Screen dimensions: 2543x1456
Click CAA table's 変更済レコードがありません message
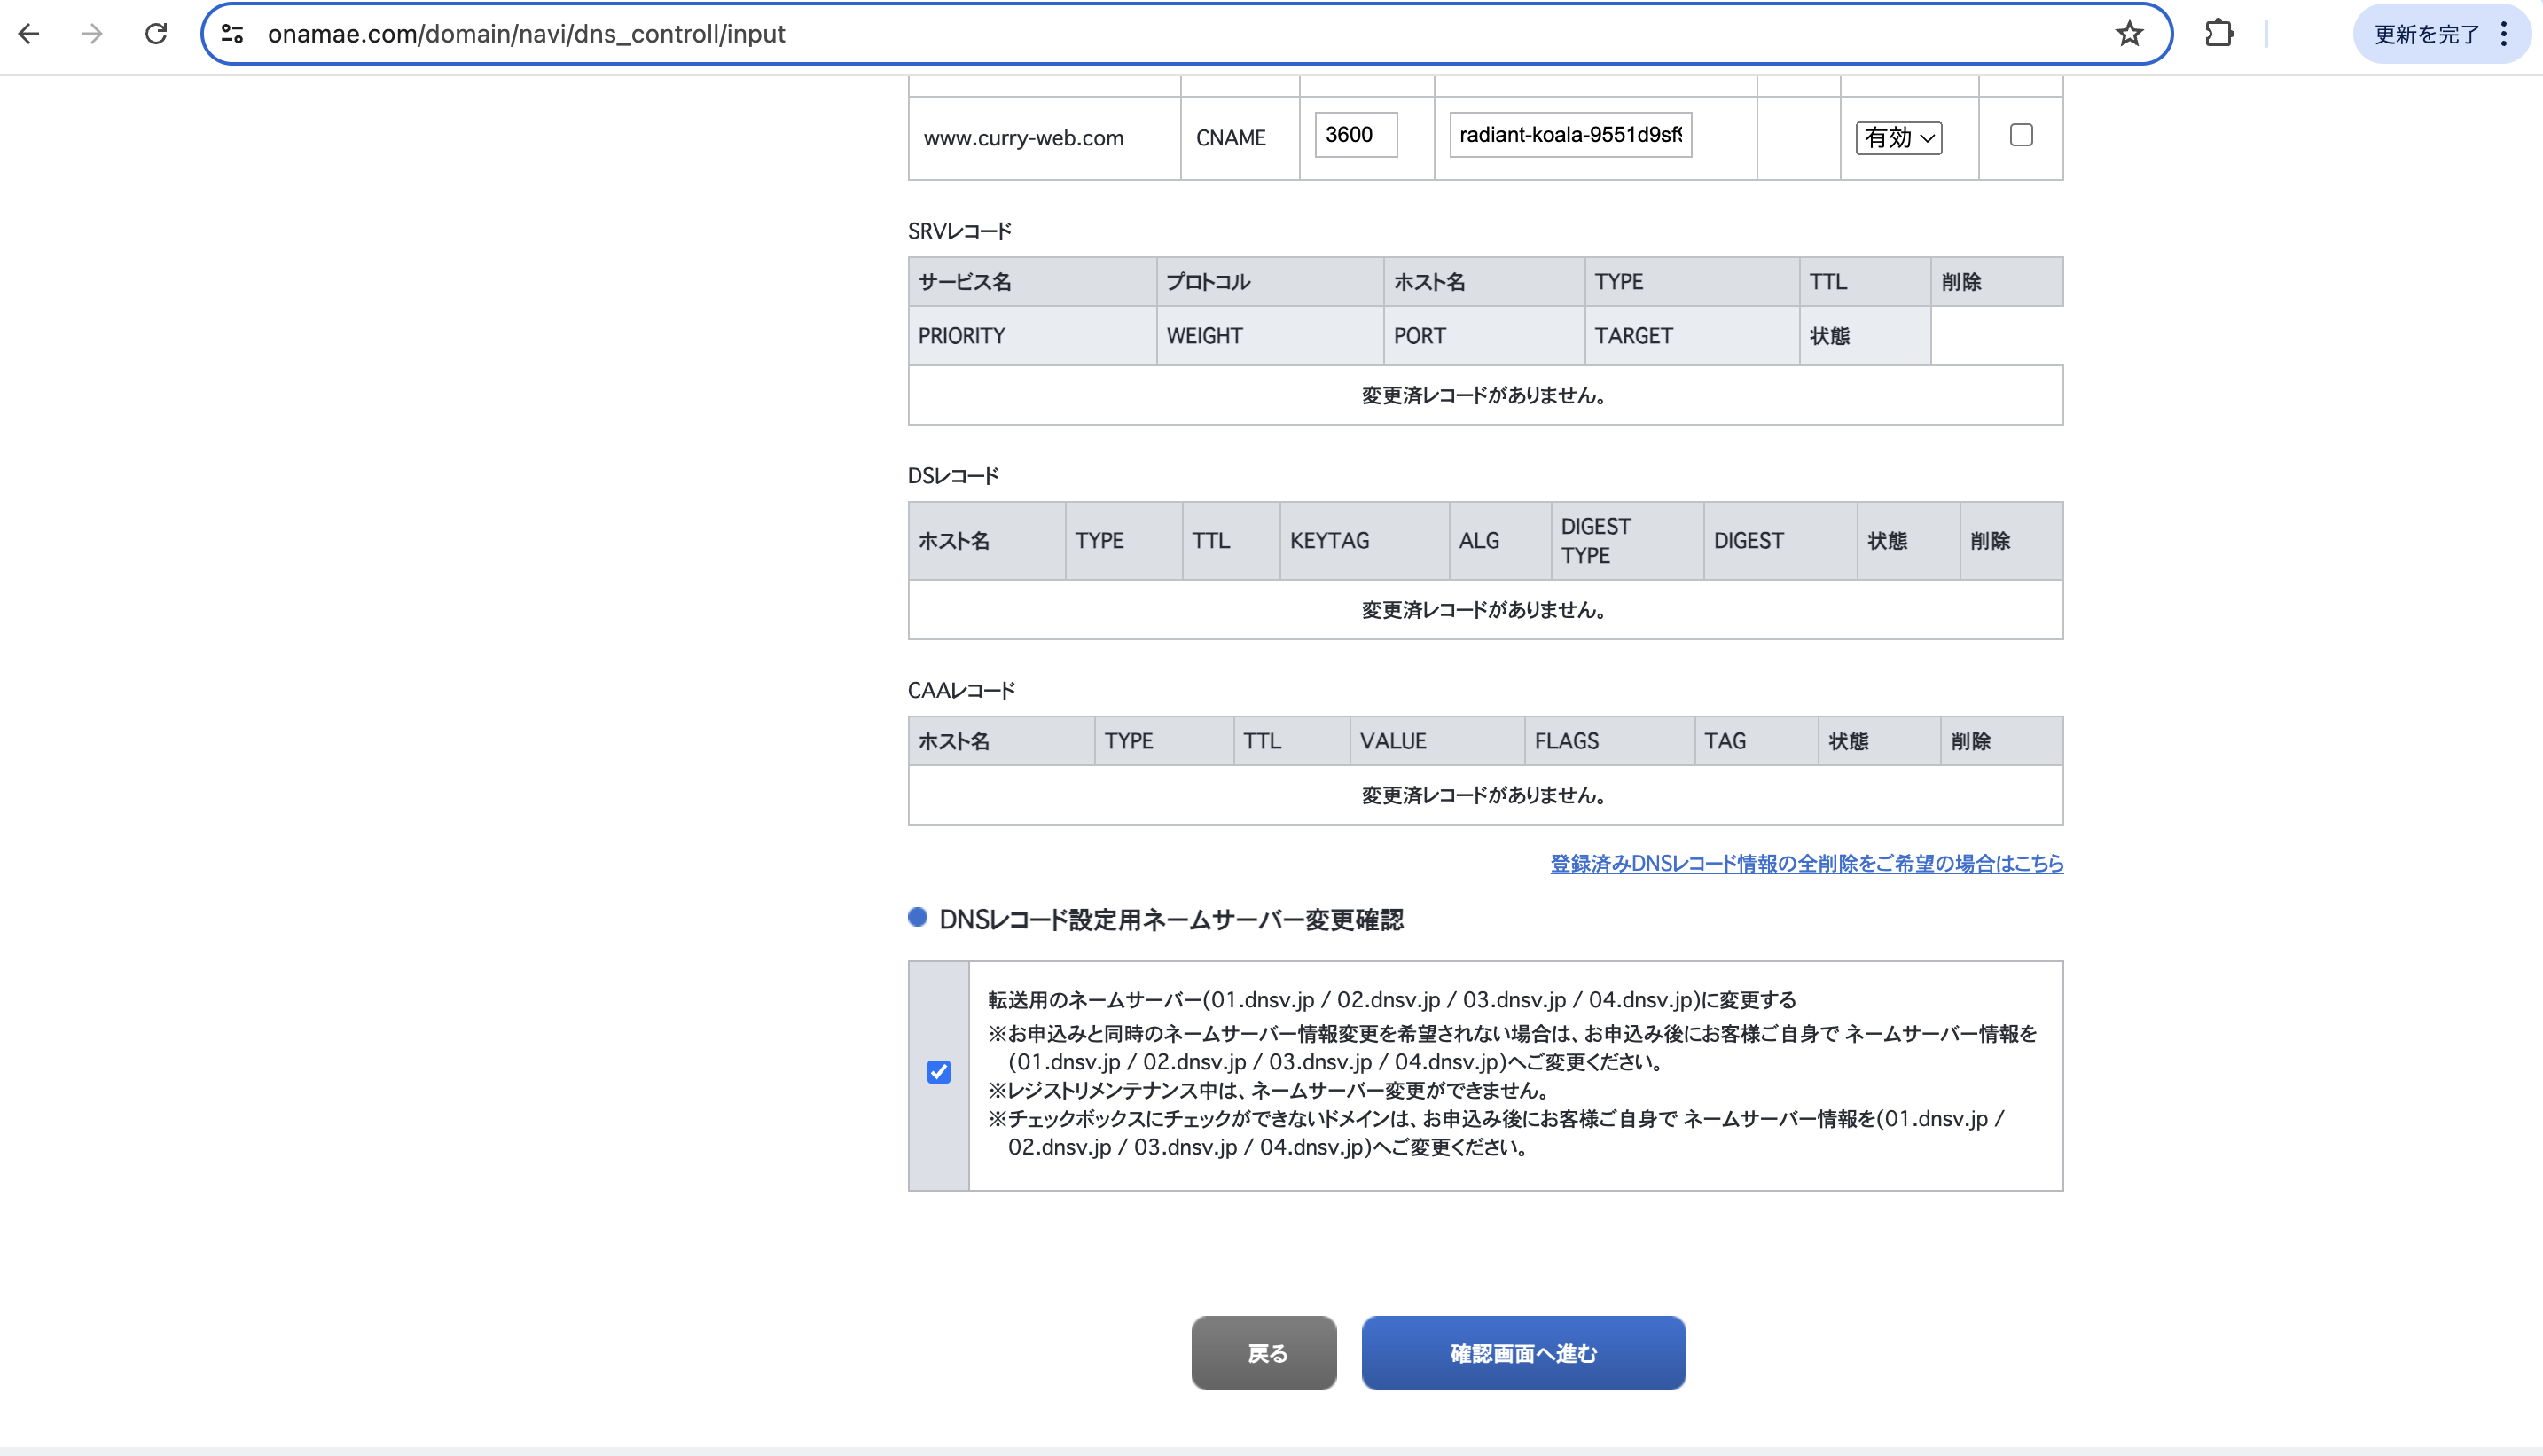[1485, 796]
